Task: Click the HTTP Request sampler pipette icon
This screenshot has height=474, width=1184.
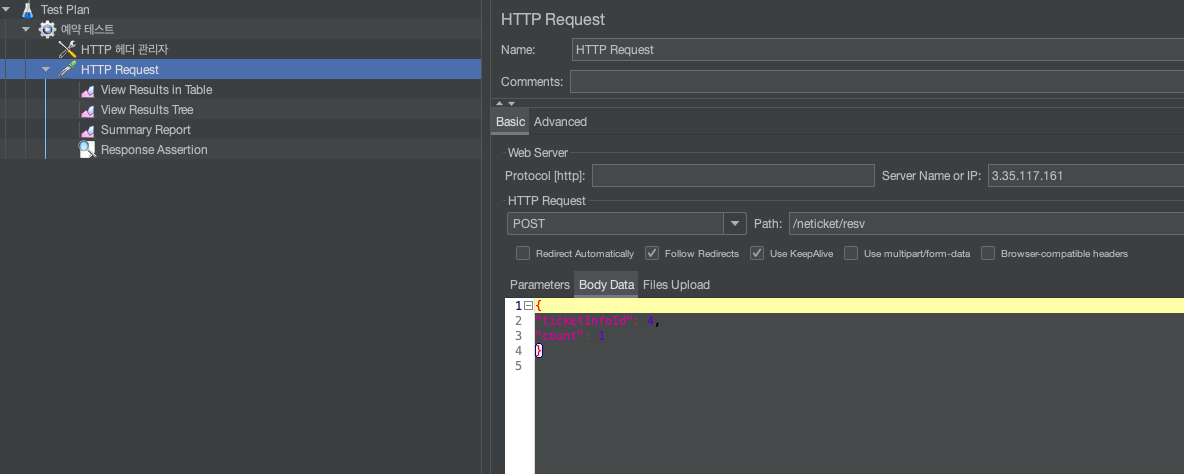Action: click(67, 69)
